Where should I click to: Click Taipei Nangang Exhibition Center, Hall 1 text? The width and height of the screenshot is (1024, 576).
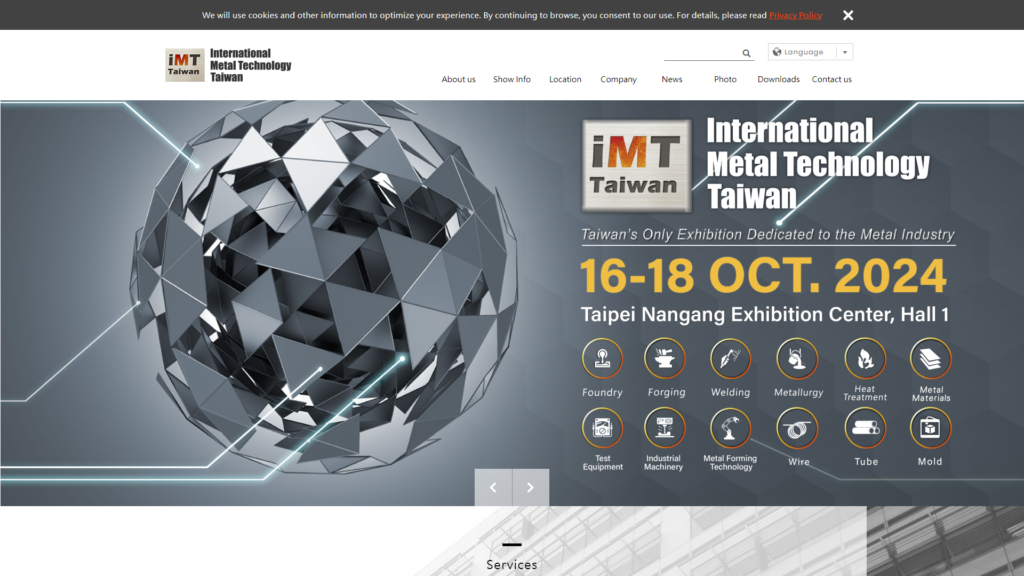765,315
